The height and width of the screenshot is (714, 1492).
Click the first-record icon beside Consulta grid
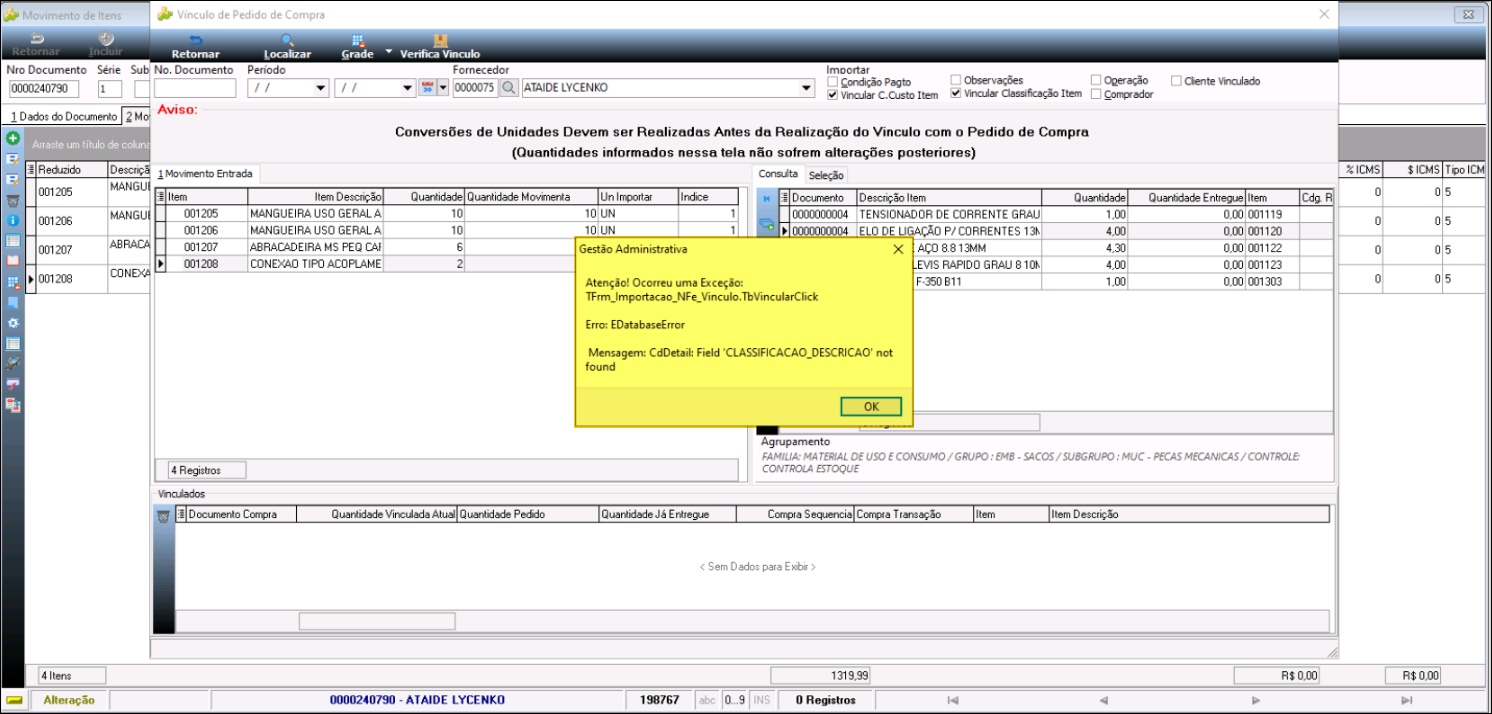766,200
